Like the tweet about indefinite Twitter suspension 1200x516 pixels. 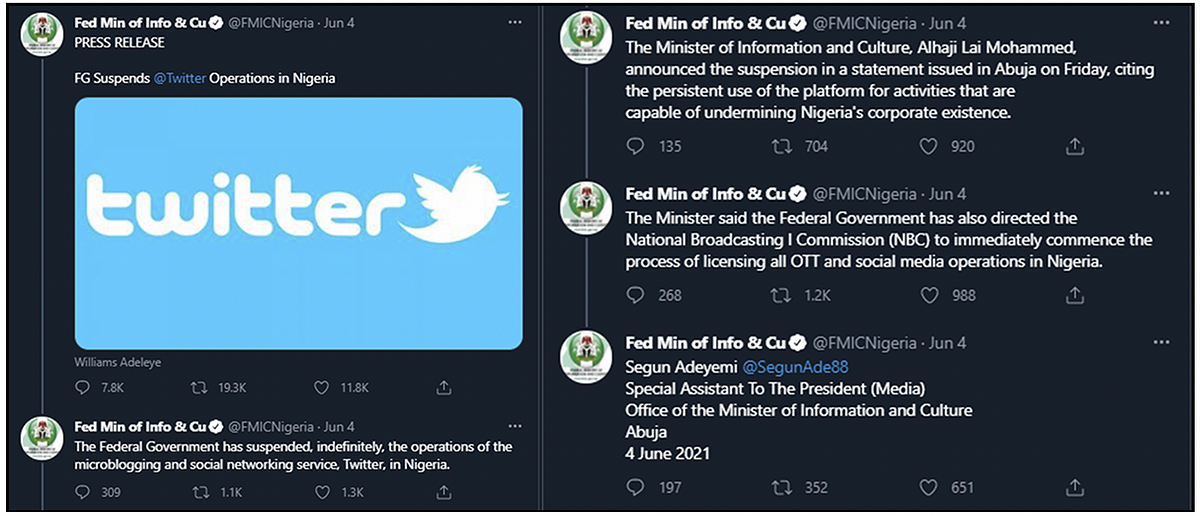(322, 492)
